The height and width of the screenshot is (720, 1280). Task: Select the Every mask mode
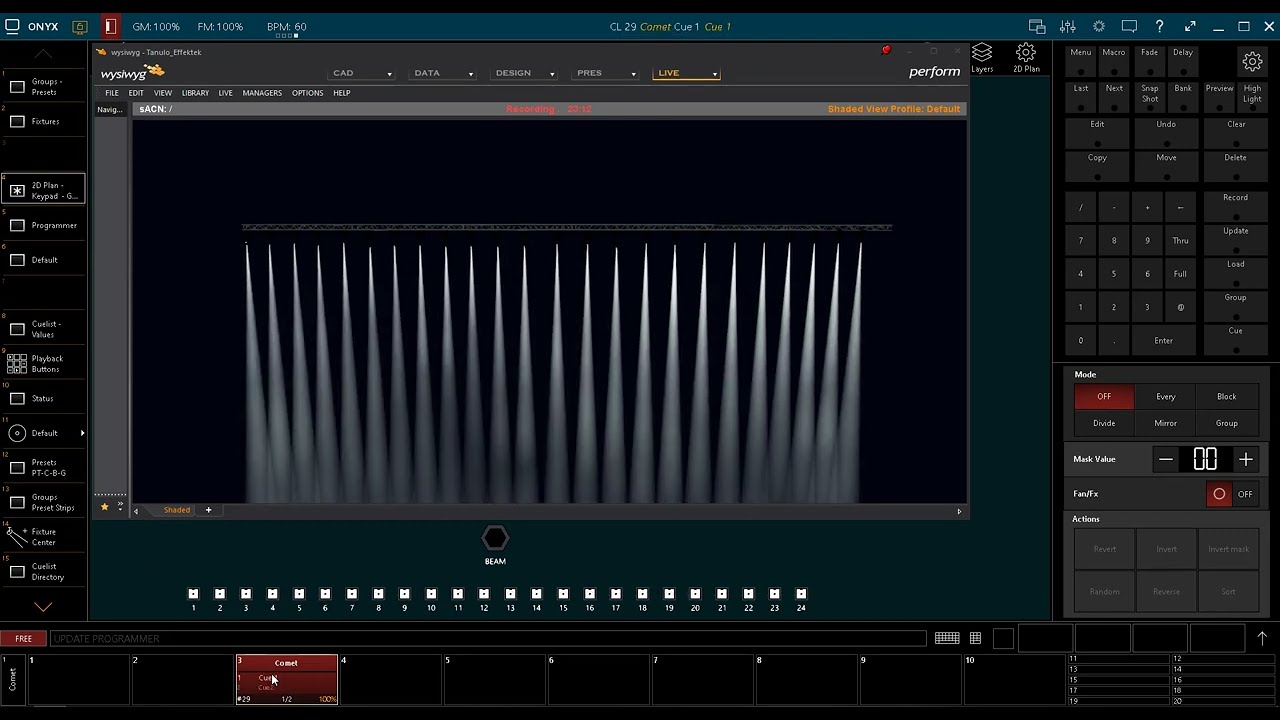pyautogui.click(x=1165, y=396)
